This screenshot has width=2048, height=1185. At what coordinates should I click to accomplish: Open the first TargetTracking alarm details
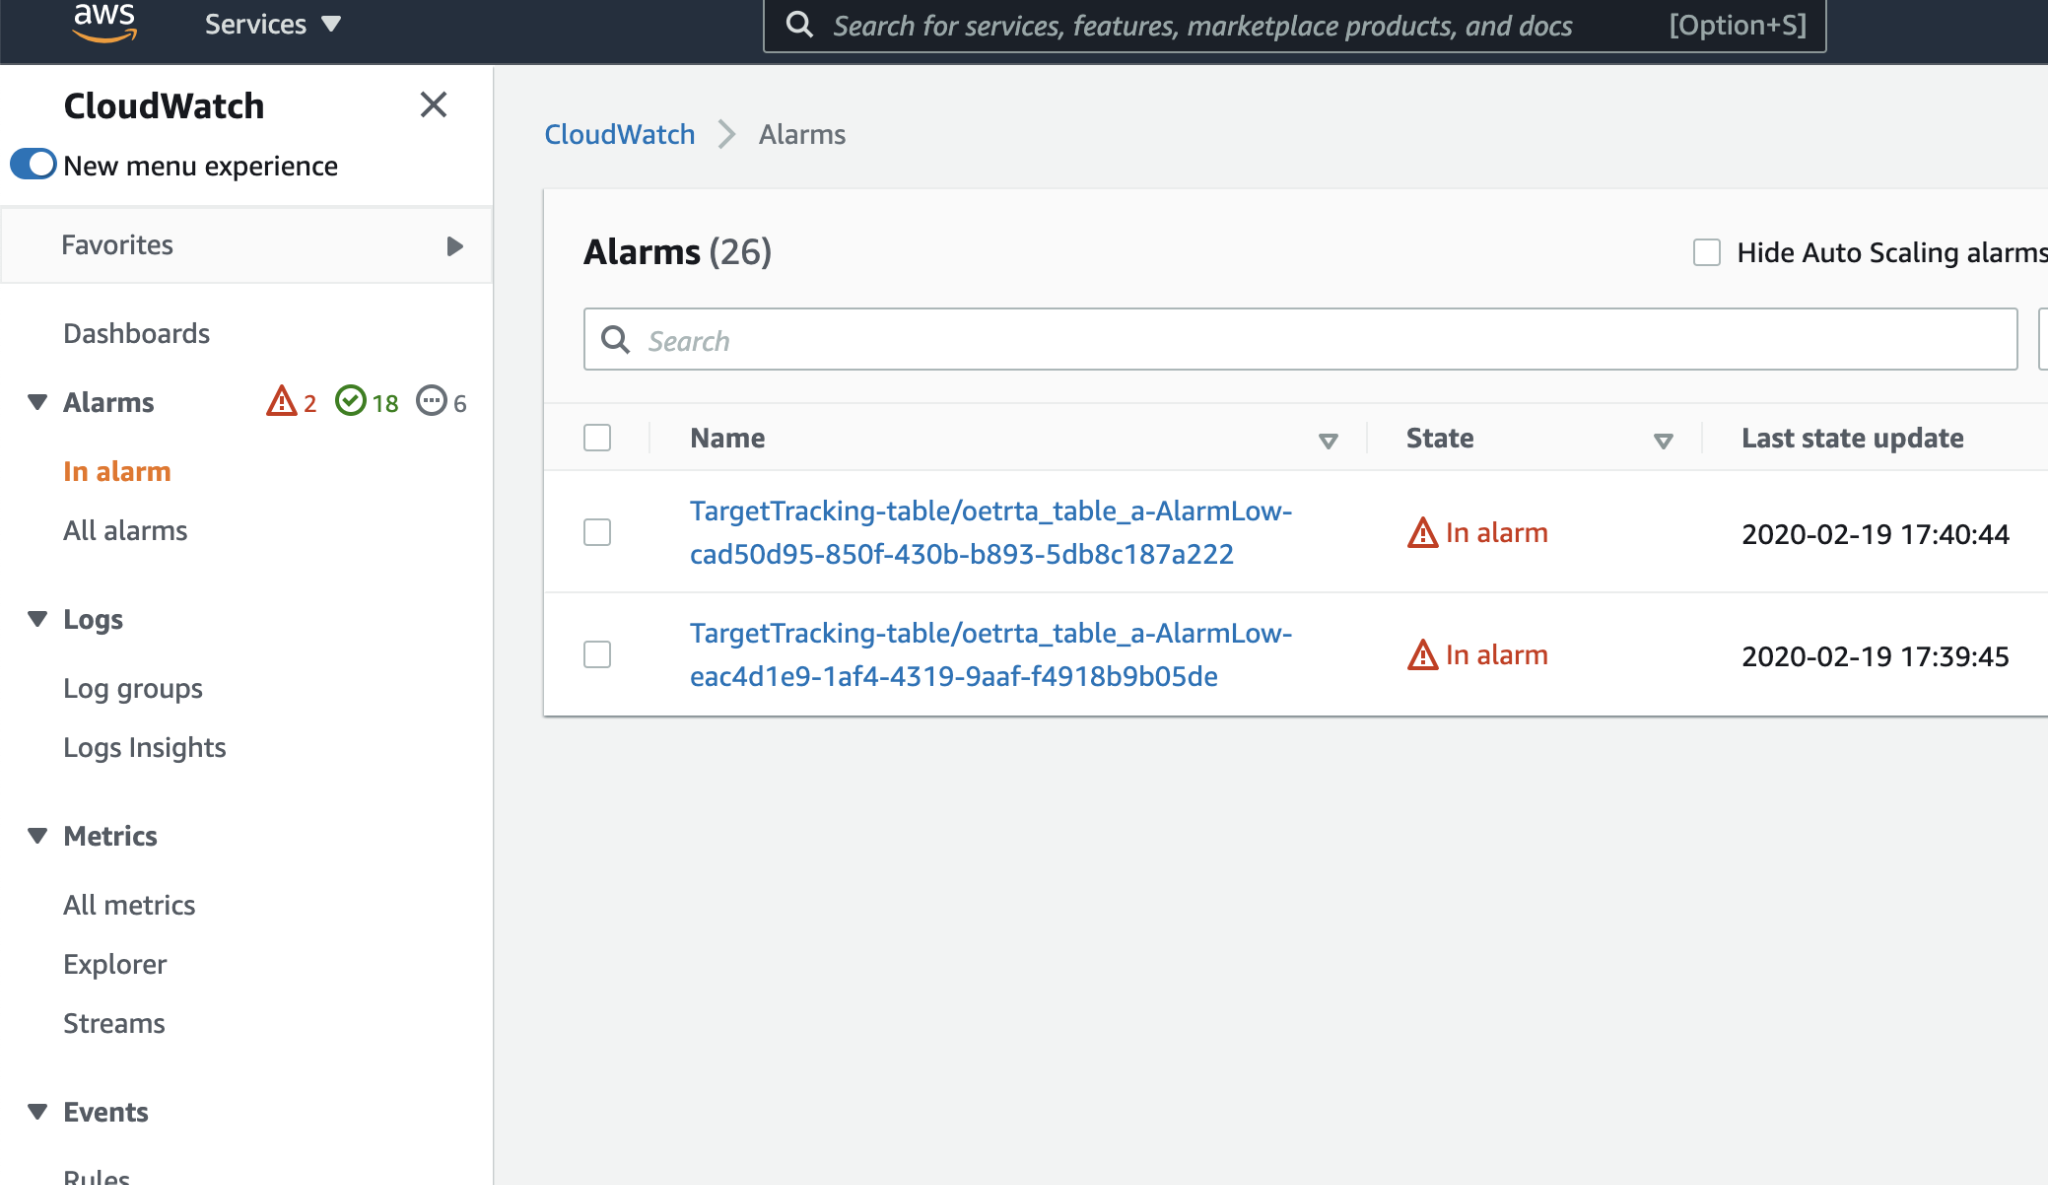[x=990, y=532]
